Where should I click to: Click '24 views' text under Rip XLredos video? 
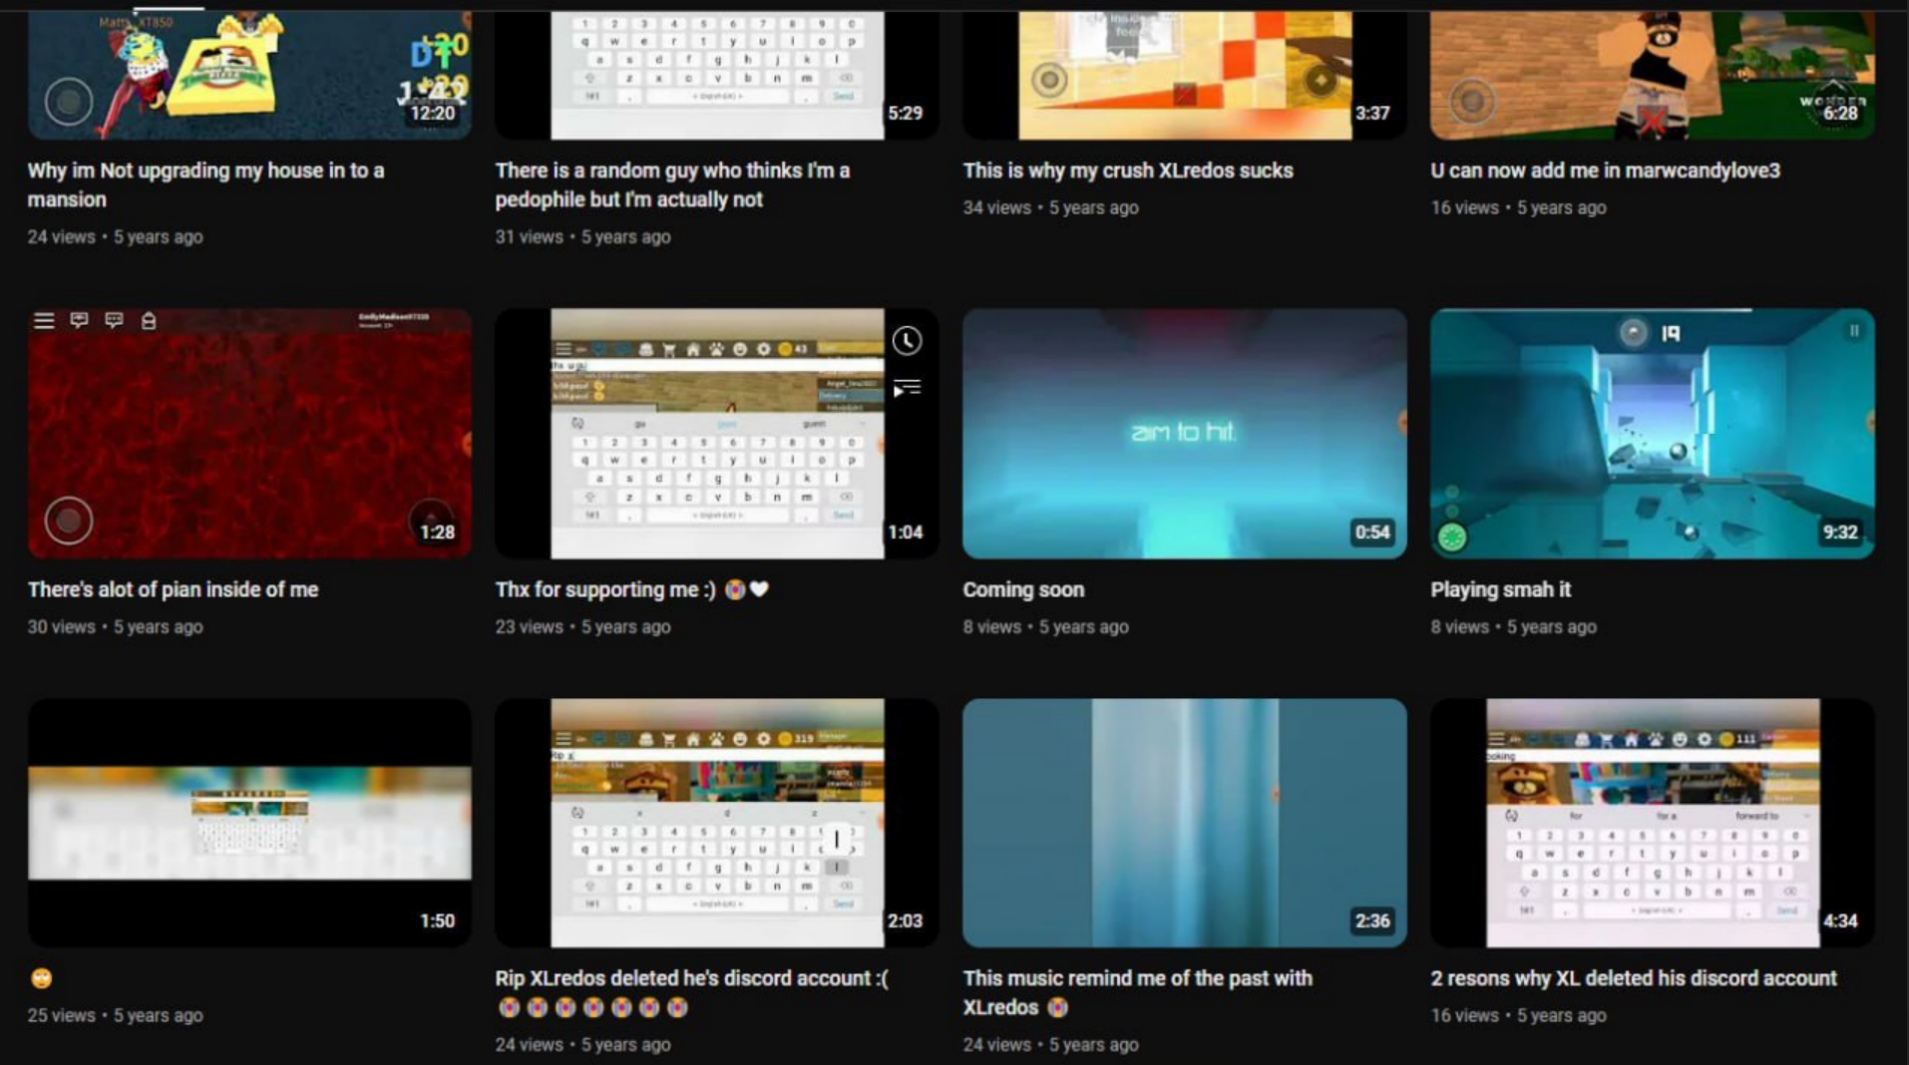pos(529,1044)
